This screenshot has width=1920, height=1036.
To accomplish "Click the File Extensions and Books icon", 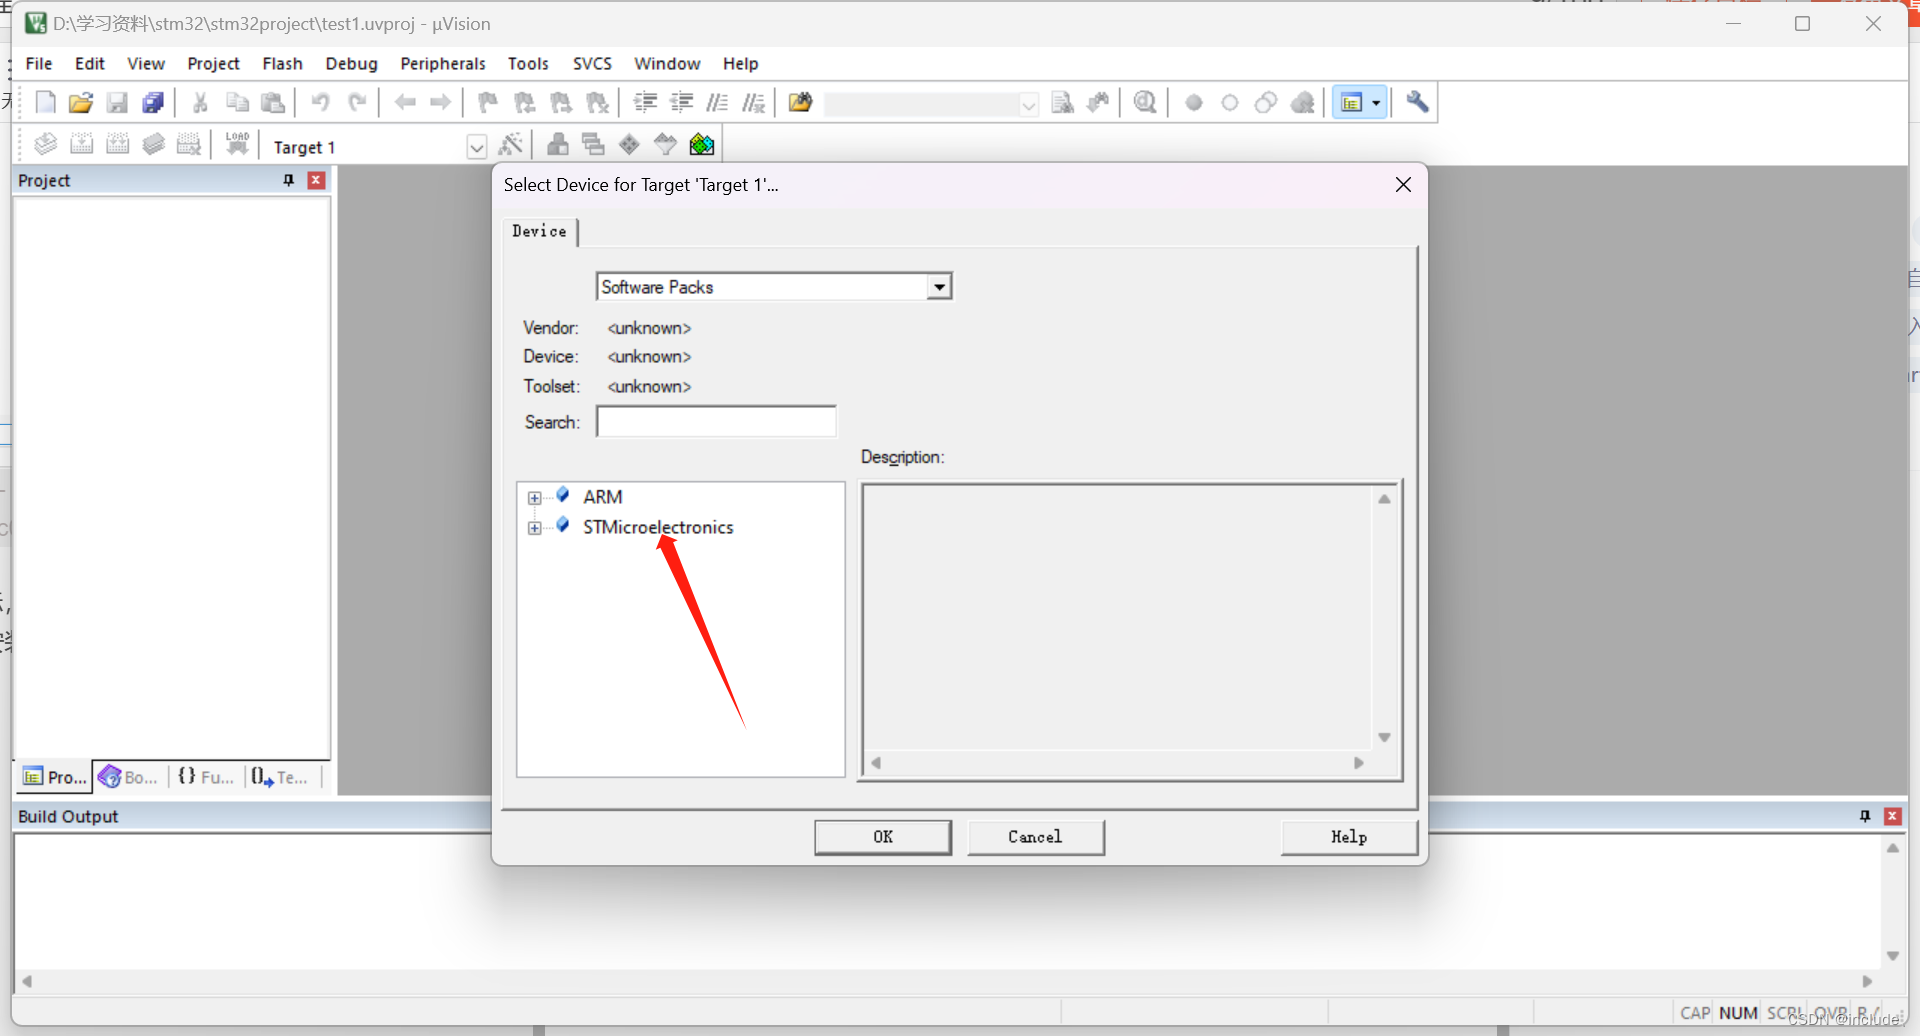I will point(558,145).
